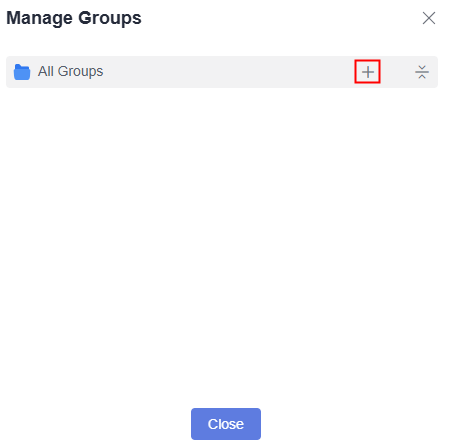Exit group management via top-right X

click(429, 18)
